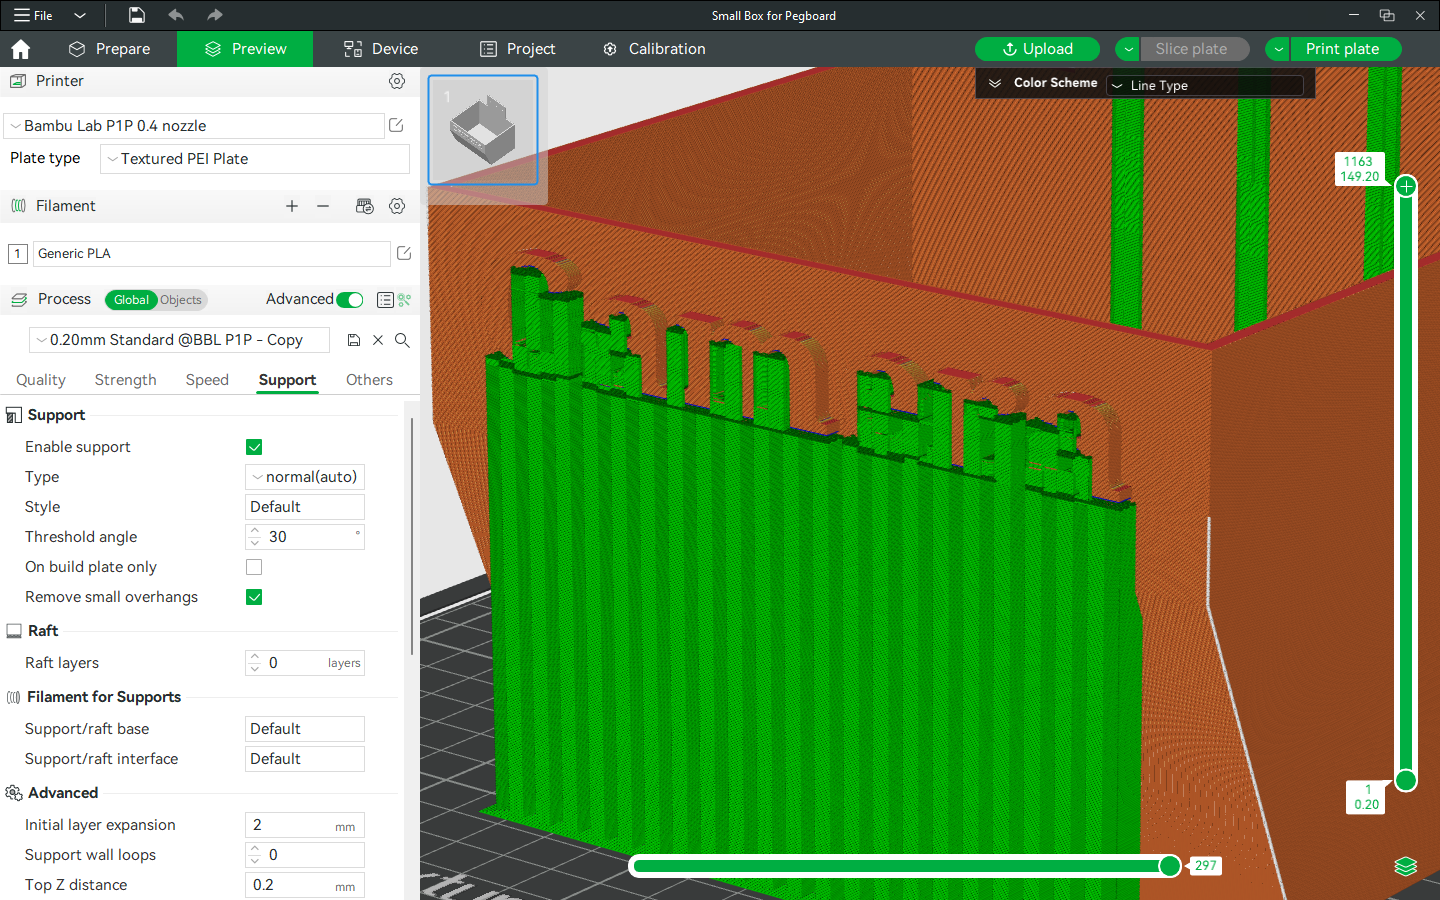Remove a filament with the minus icon
This screenshot has height=900, width=1440.
[323, 206]
